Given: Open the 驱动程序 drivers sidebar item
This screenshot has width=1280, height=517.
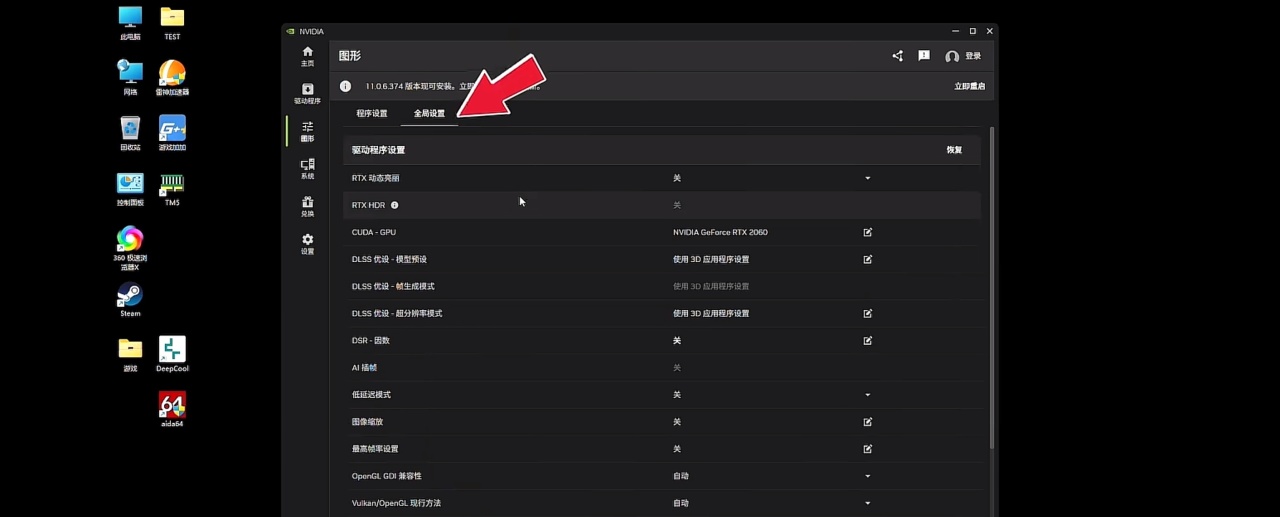Looking at the screenshot, I should pos(307,94).
